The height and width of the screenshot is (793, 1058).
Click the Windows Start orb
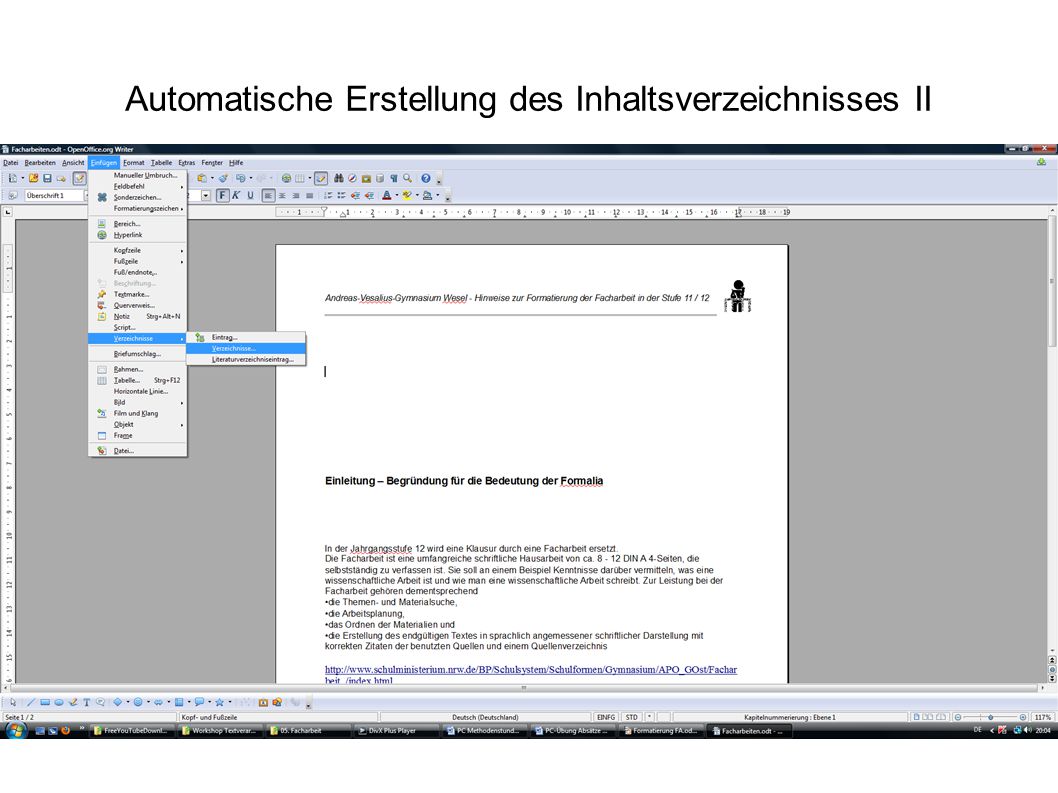coord(16,730)
